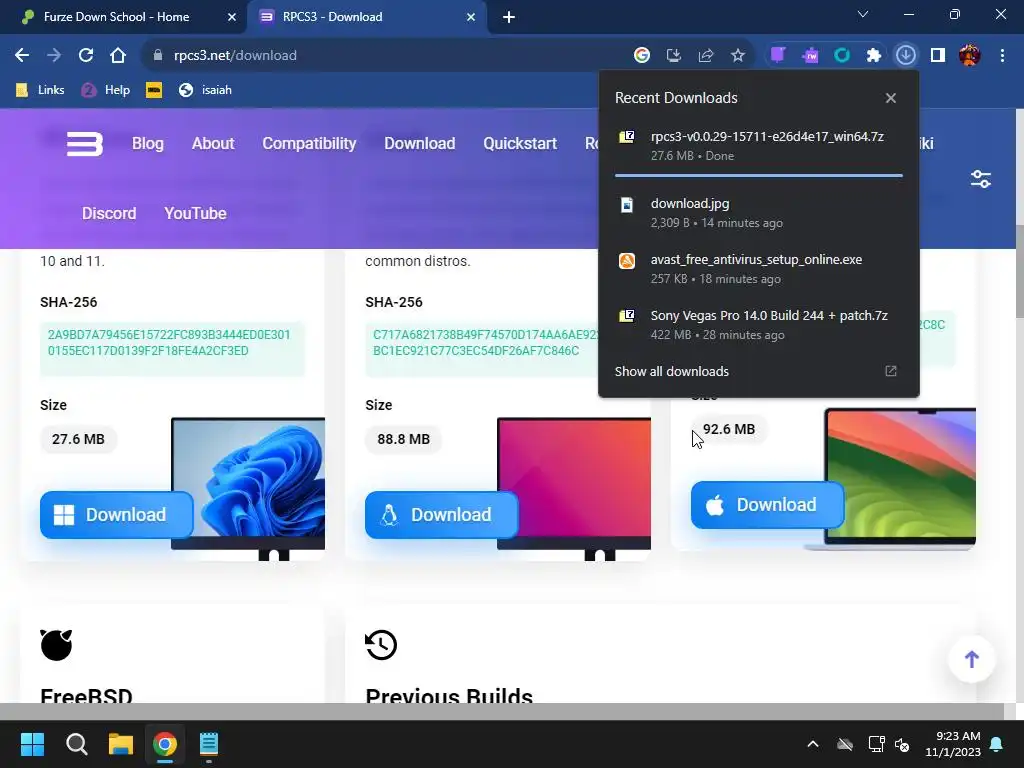Open Notepad from the taskbar
The image size is (1024, 768).
[209, 744]
